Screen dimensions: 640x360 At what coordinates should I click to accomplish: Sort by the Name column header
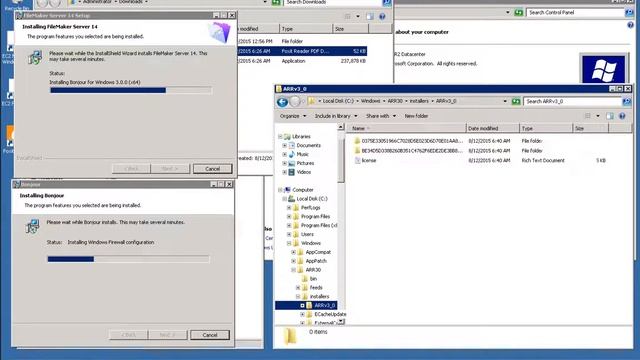click(x=406, y=128)
